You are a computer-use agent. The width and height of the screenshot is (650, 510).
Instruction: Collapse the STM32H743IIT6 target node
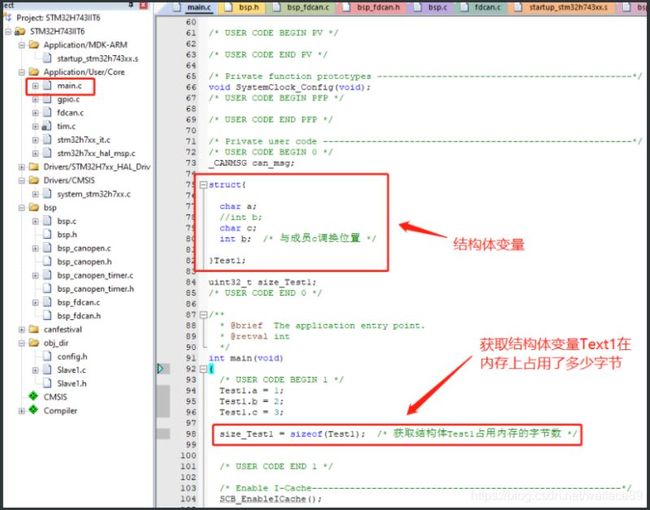point(8,31)
